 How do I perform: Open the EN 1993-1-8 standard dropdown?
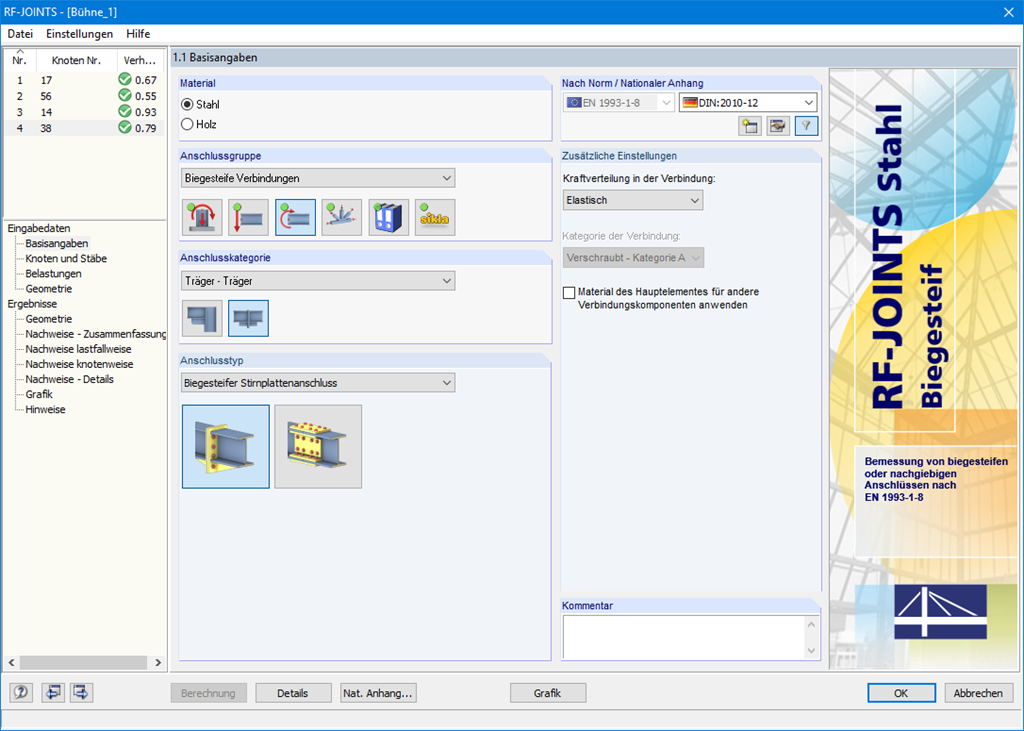click(618, 103)
